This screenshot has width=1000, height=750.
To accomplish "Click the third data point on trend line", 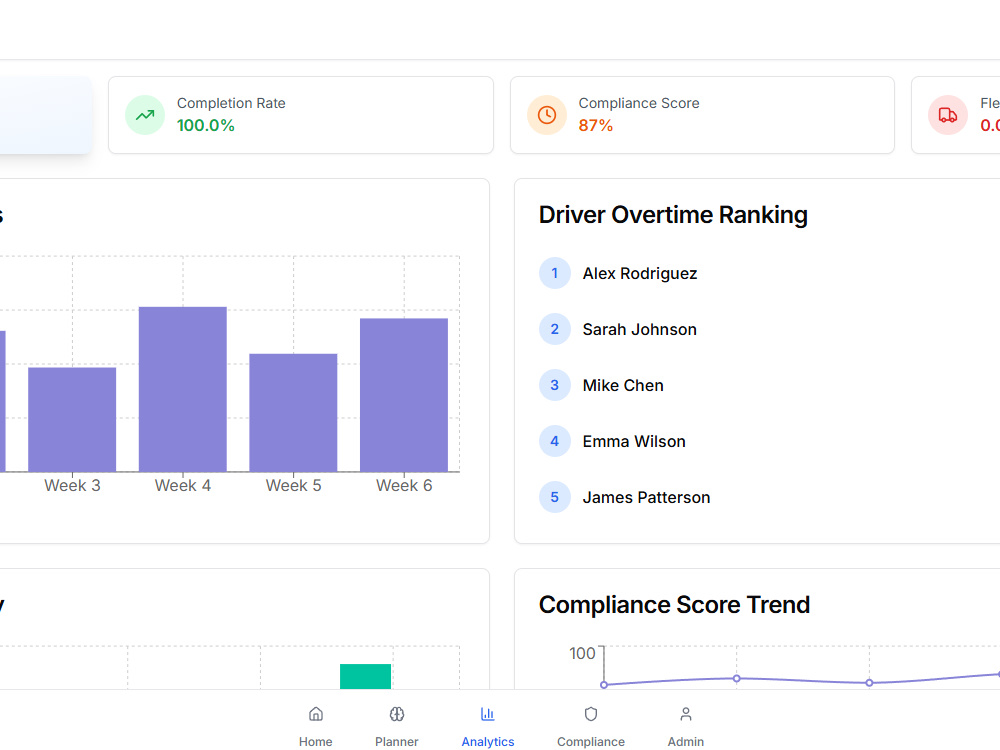I will [x=869, y=682].
